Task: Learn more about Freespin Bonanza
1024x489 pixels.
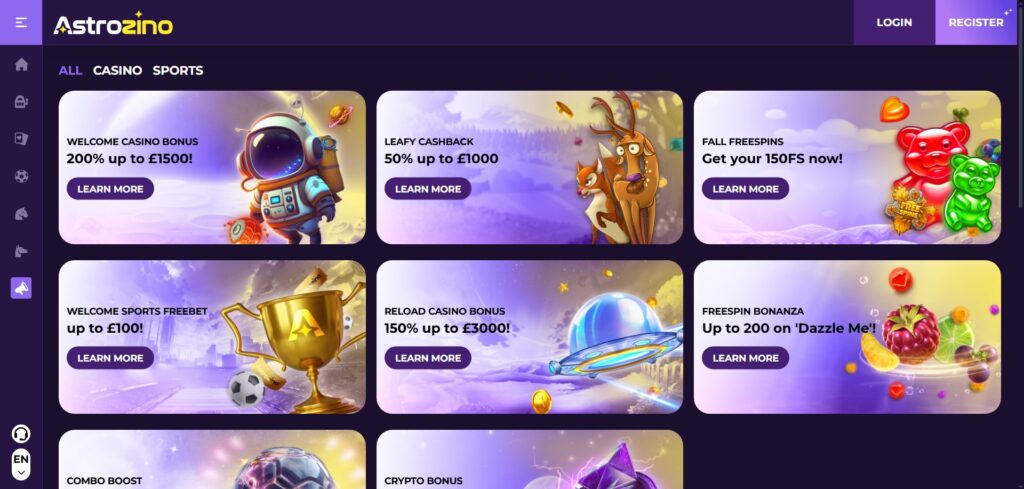Action: point(745,358)
